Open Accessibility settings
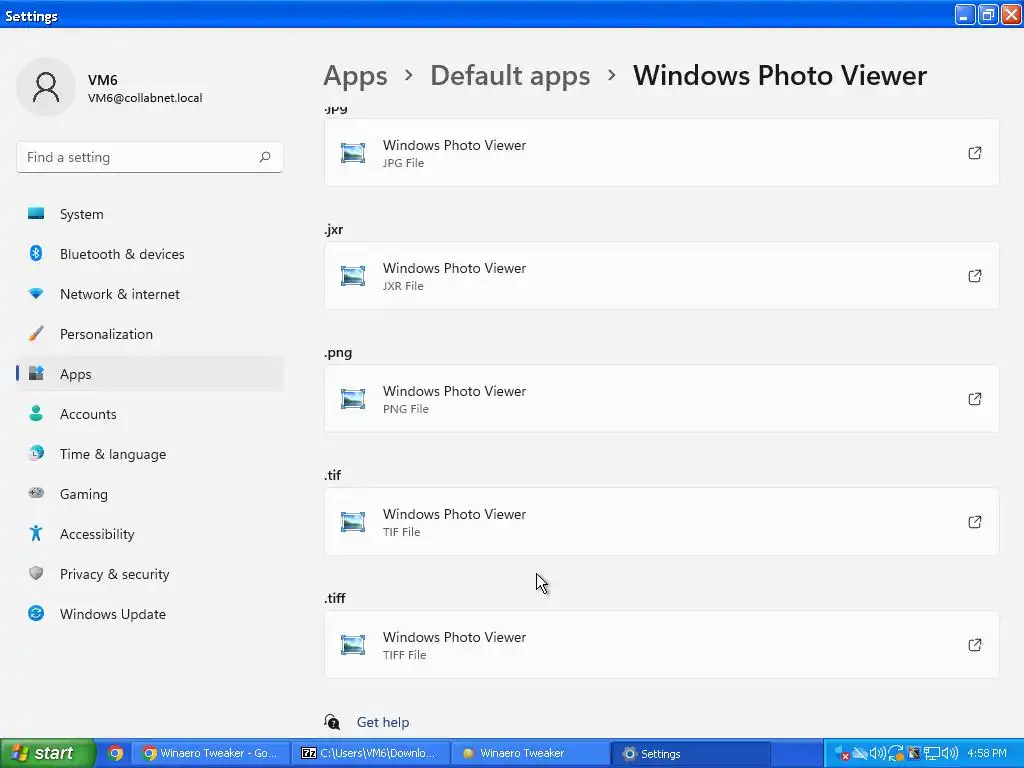The image size is (1024, 768). tap(150, 534)
